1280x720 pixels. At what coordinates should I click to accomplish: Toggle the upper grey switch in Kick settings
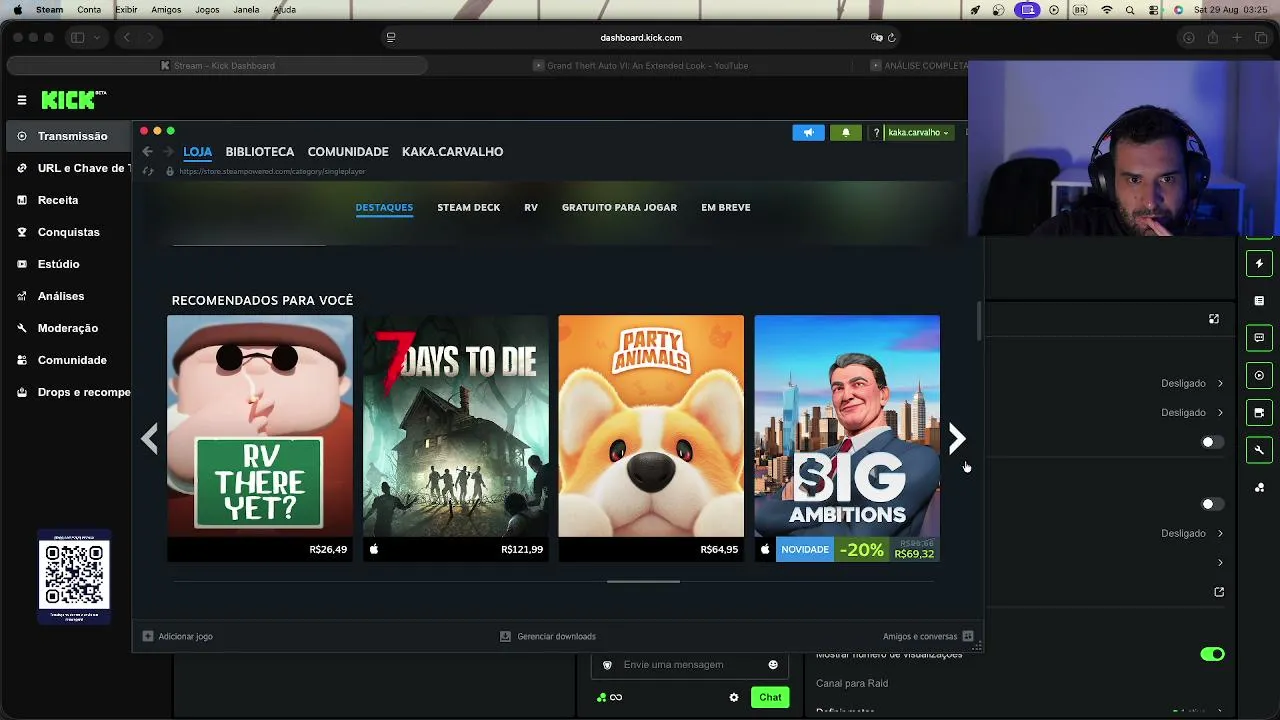(1211, 442)
